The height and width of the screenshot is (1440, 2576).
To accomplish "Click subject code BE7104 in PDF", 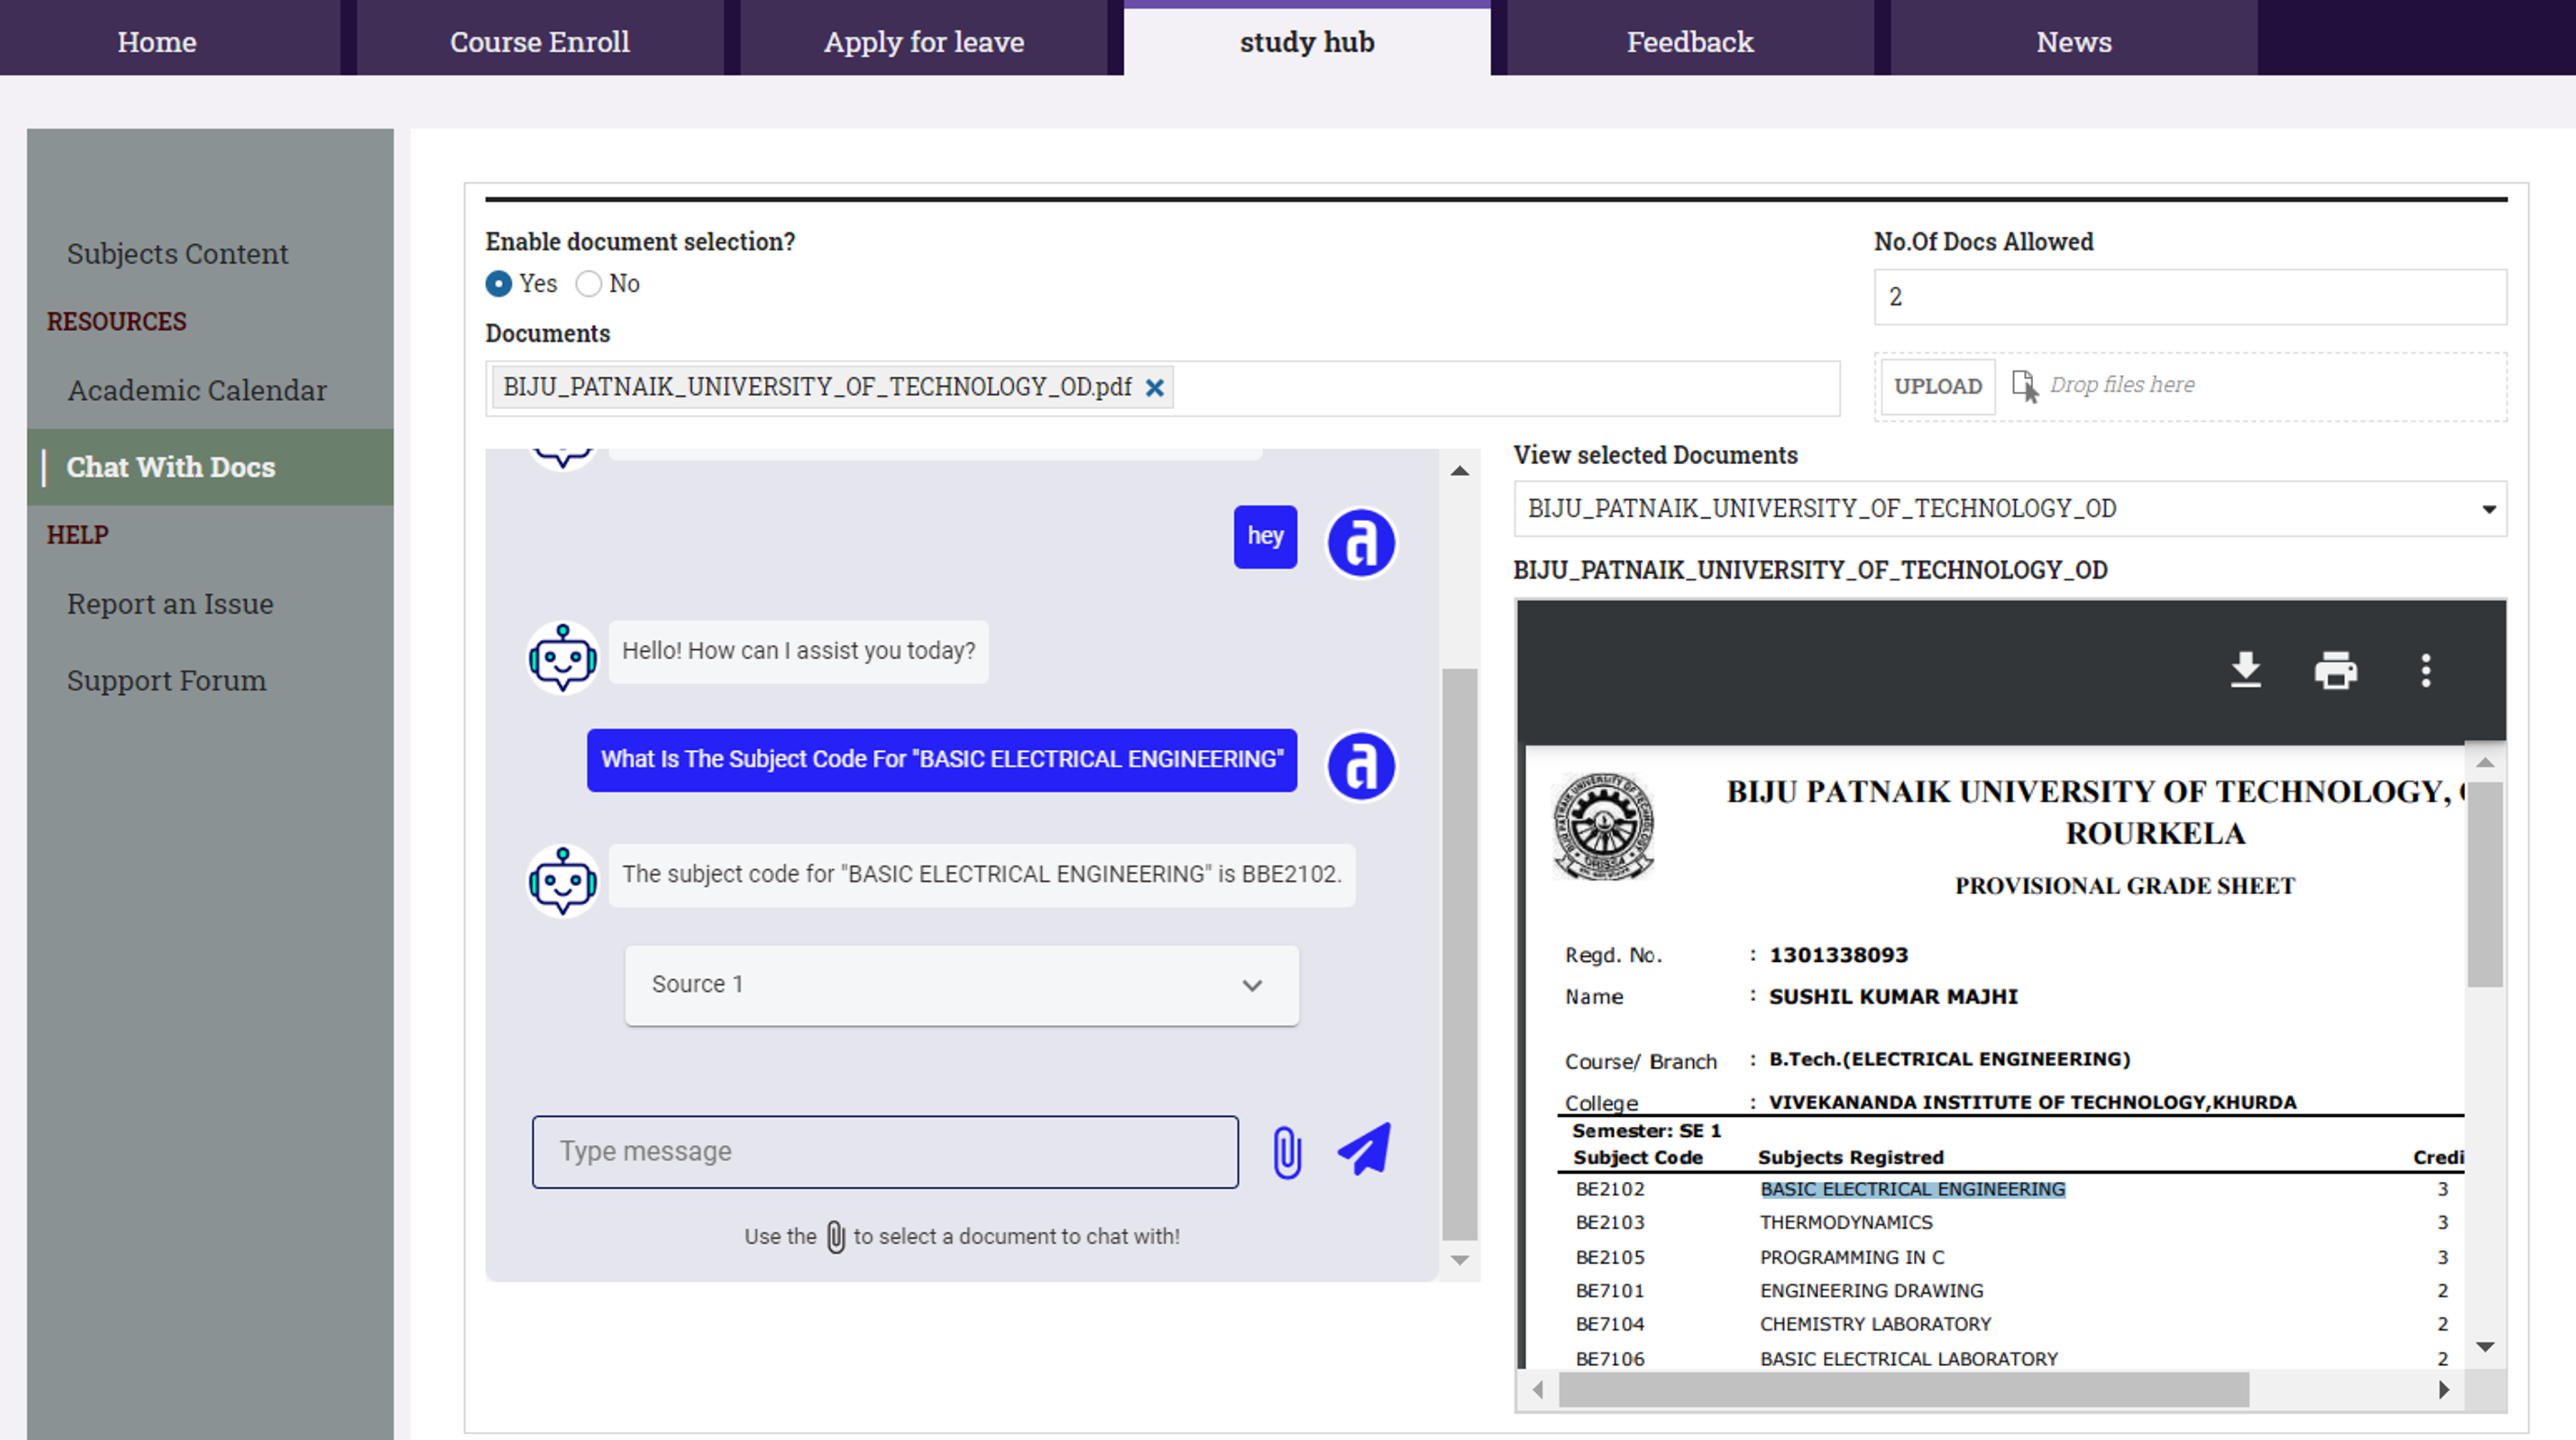I will 1610,1325.
